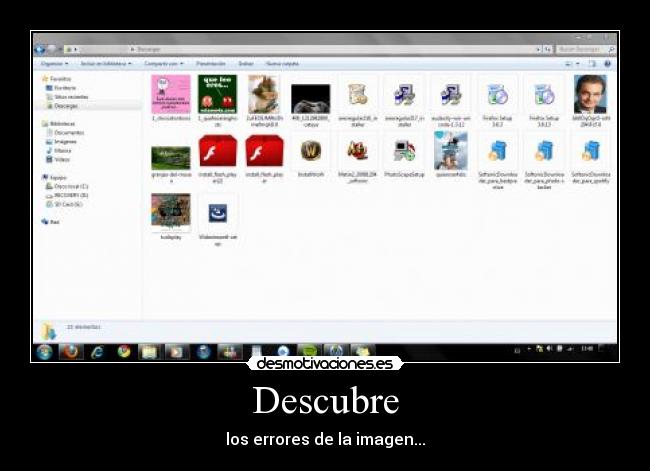Screen dimensions: 650x471
Task: Select Bibliotecas in the navigation pane
Action: point(58,124)
